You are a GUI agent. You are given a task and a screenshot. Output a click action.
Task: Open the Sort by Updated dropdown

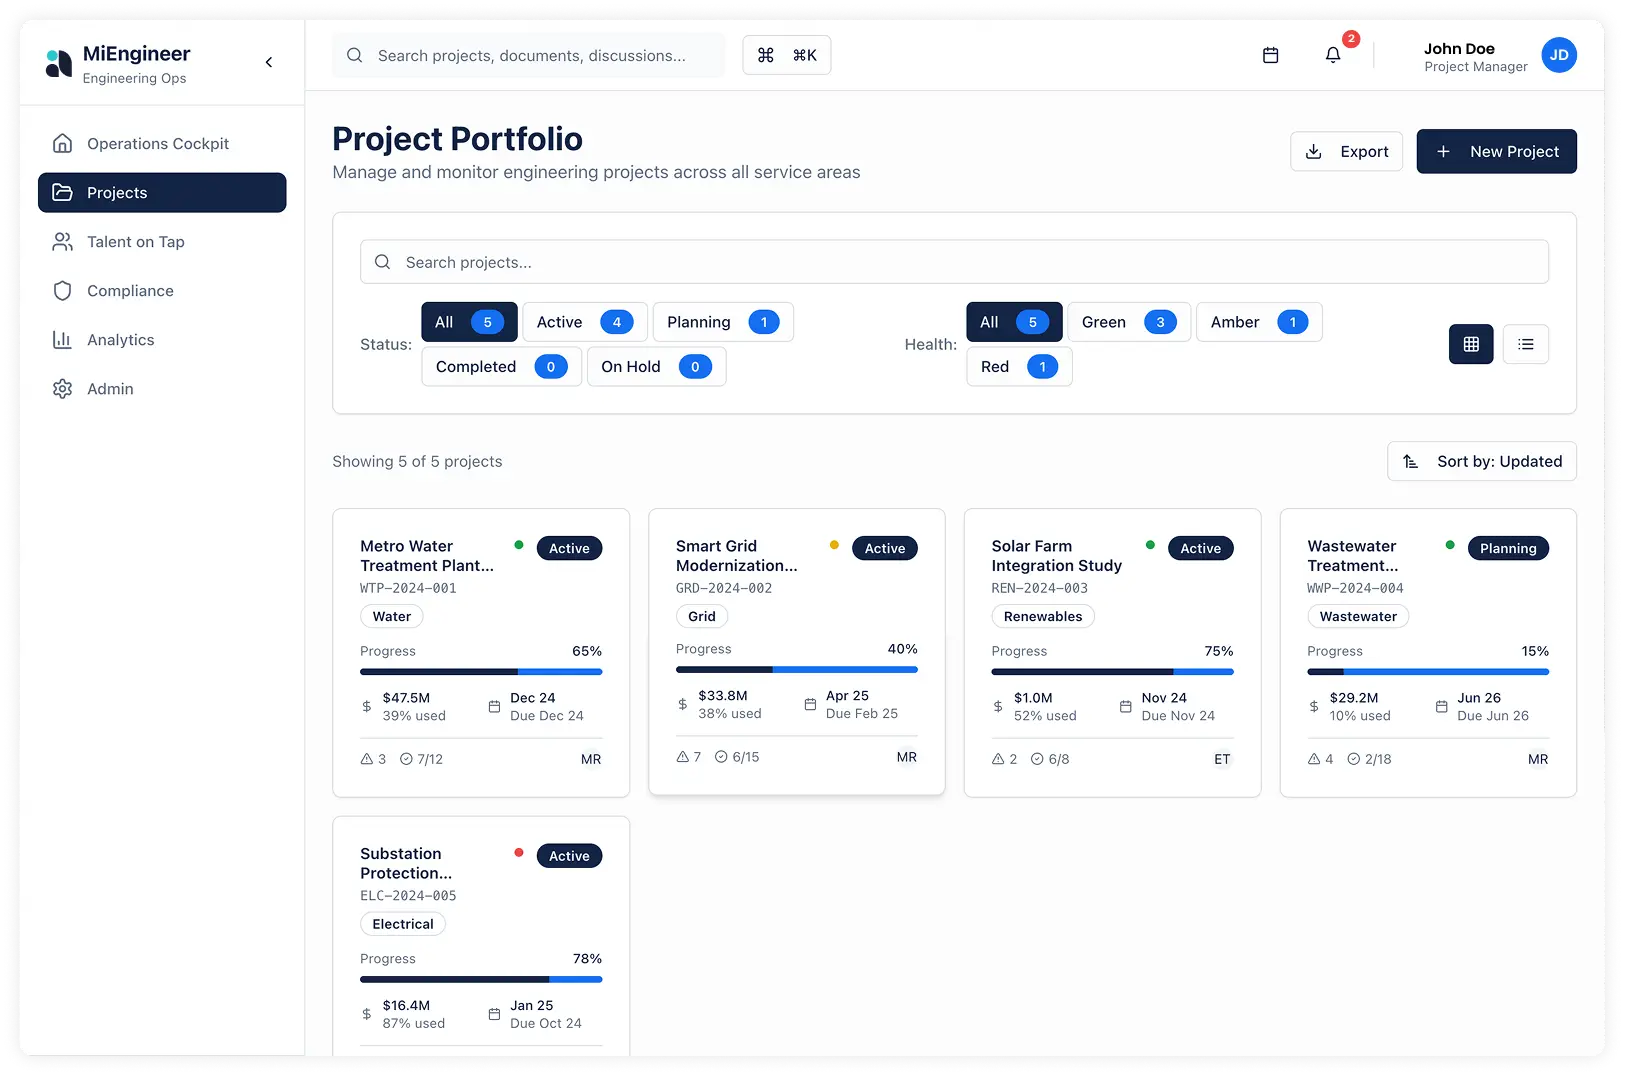1481,461
